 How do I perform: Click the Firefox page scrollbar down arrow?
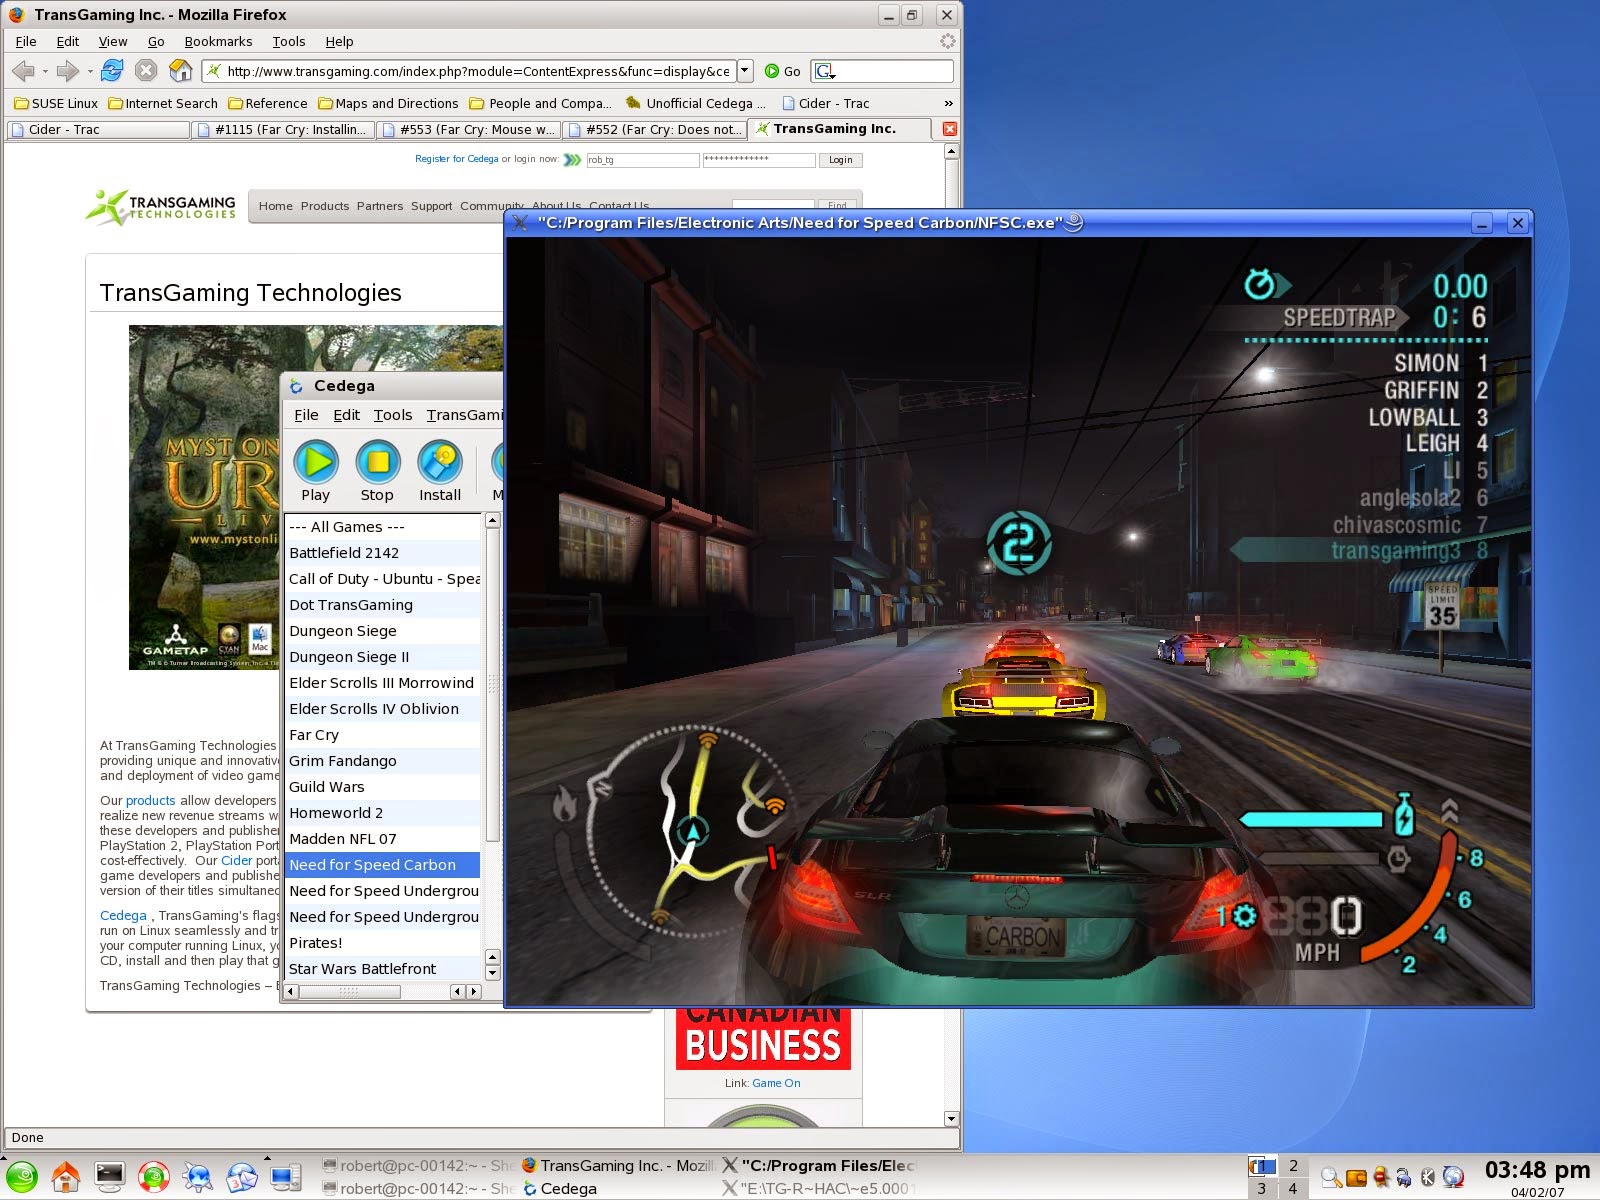coord(951,1119)
